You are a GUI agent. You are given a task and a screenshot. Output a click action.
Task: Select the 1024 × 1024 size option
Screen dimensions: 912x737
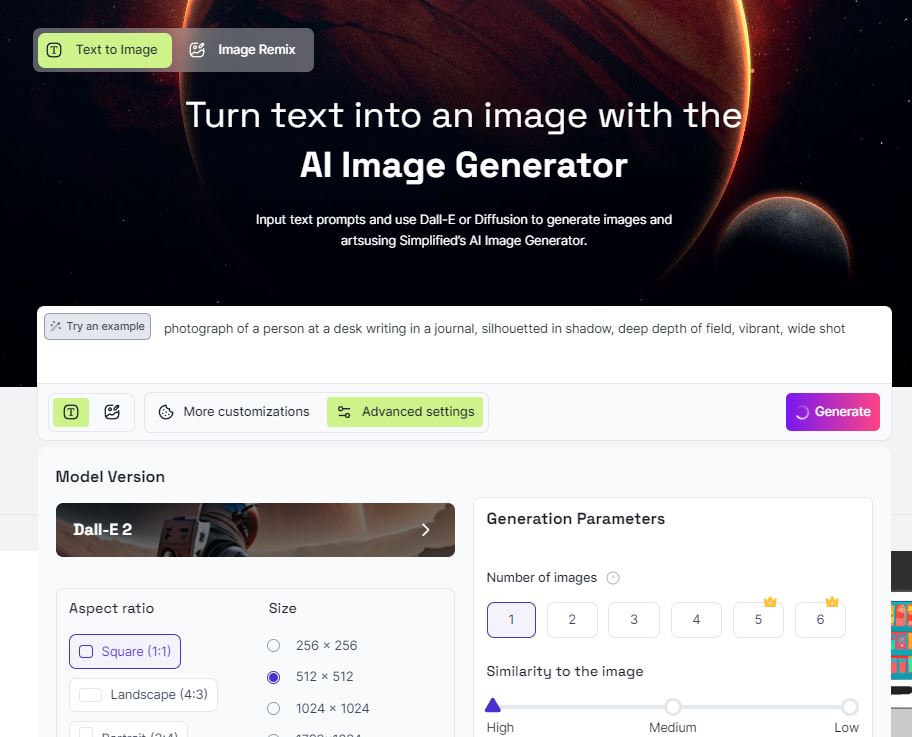coord(273,708)
